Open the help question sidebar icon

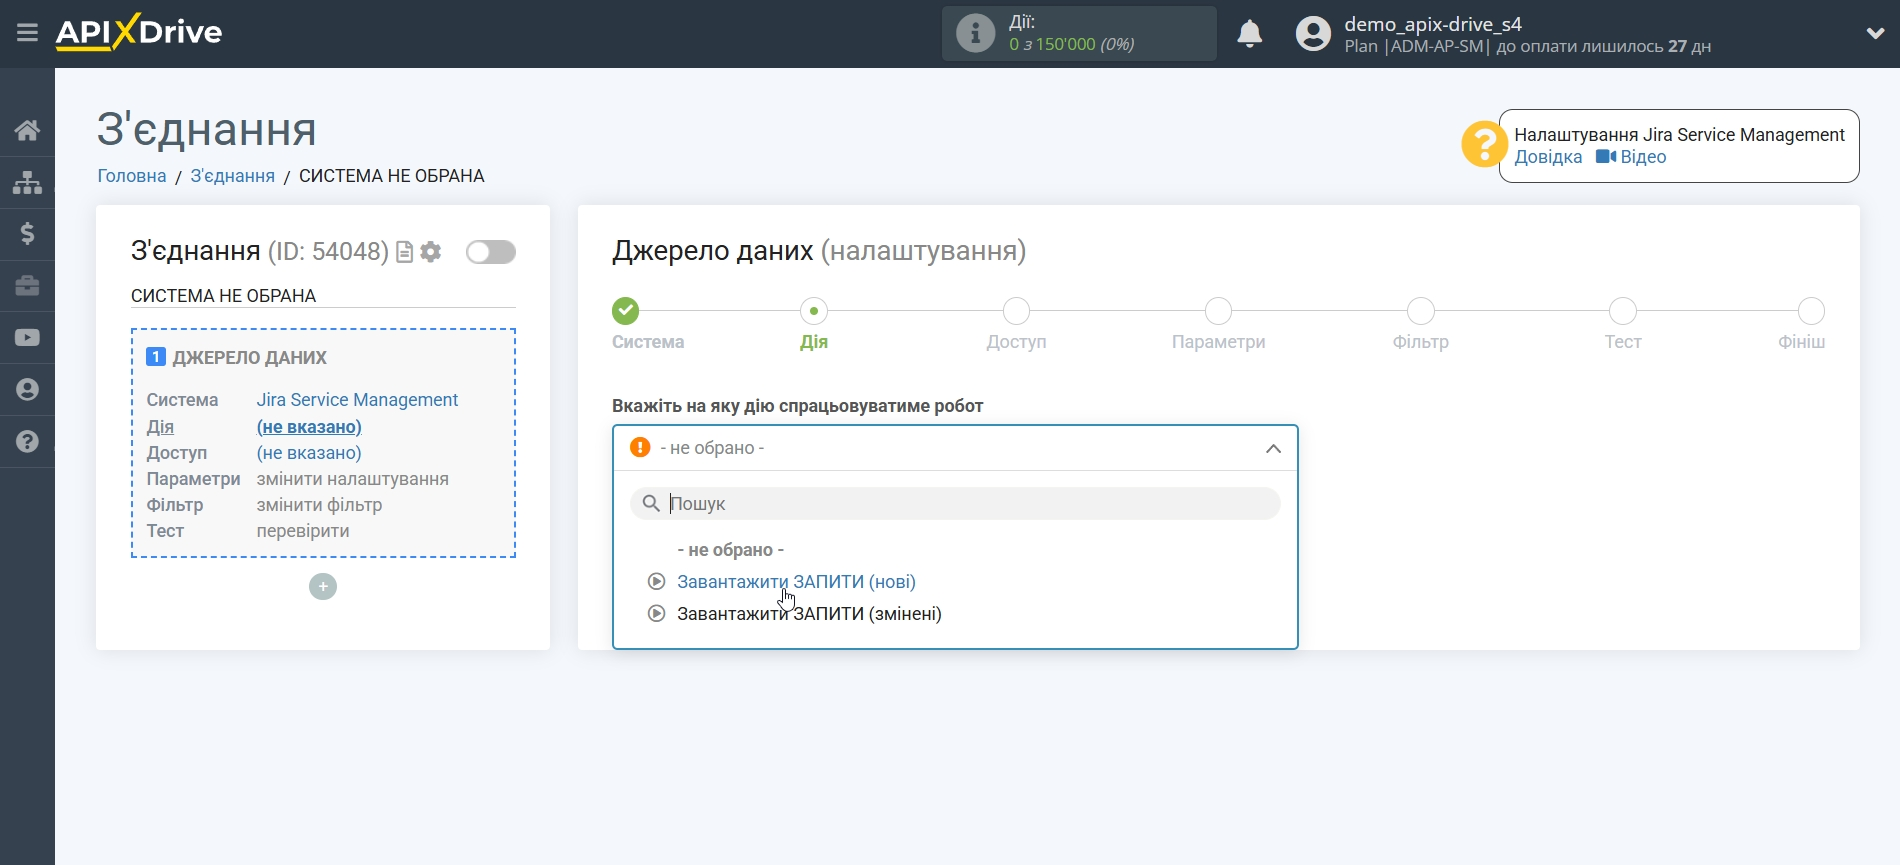(x=27, y=442)
